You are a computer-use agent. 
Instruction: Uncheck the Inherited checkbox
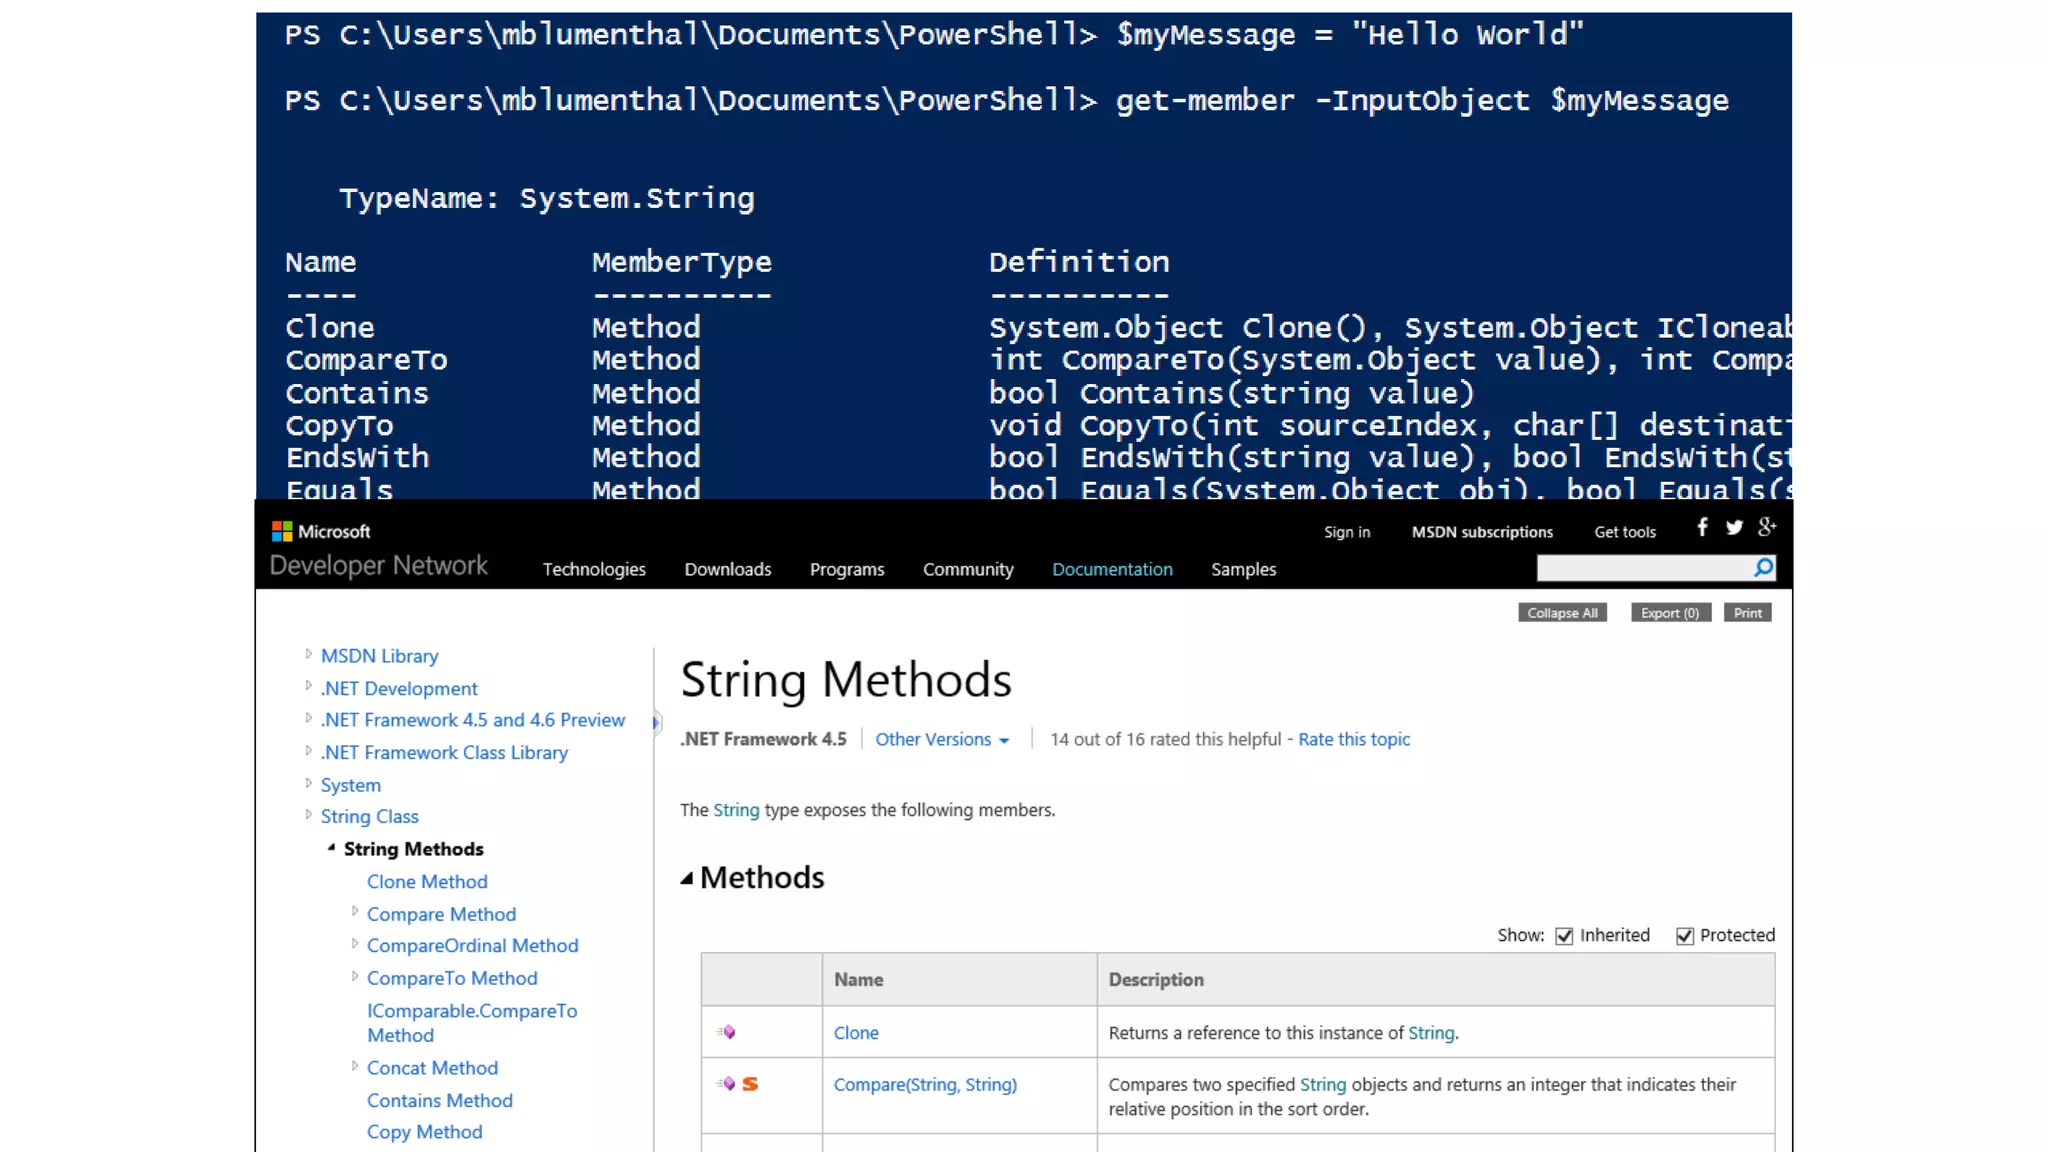tap(1564, 936)
